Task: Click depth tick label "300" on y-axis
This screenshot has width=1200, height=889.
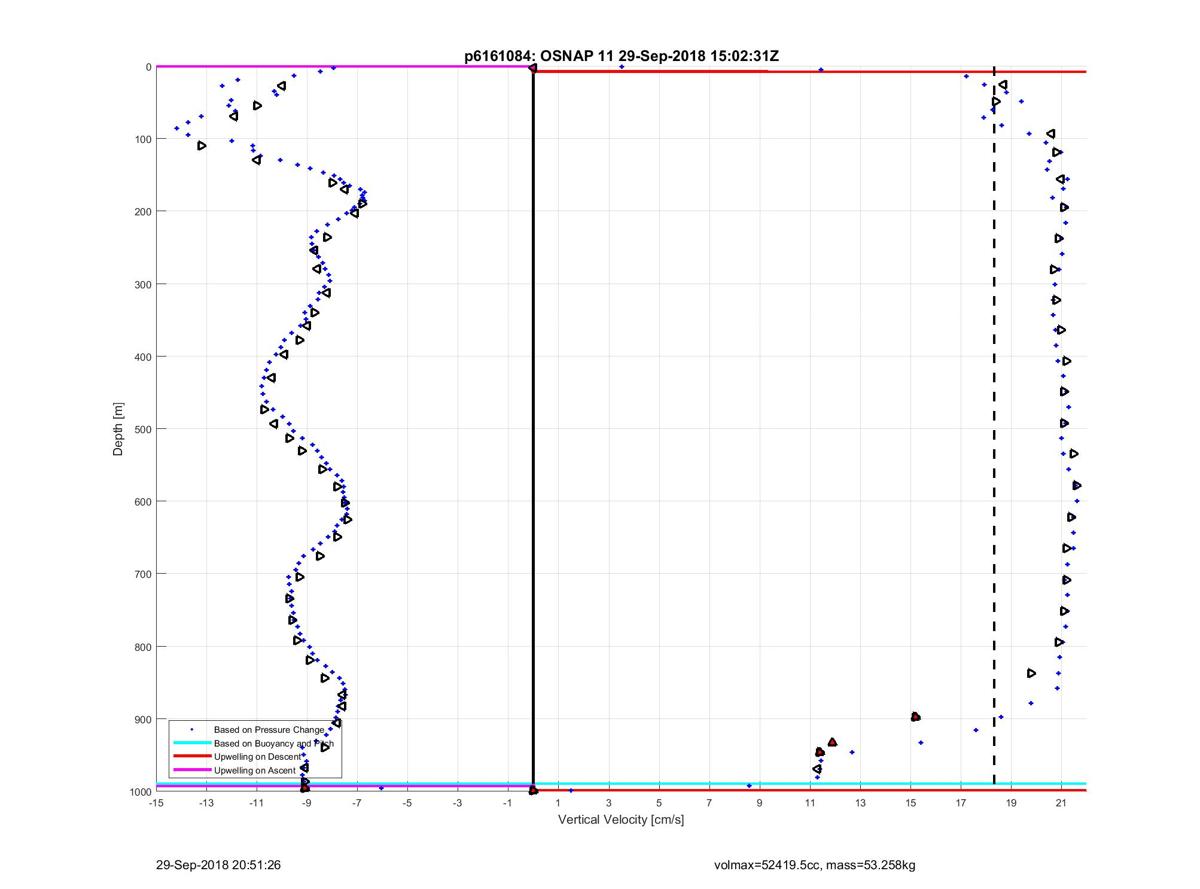Action: 141,284
